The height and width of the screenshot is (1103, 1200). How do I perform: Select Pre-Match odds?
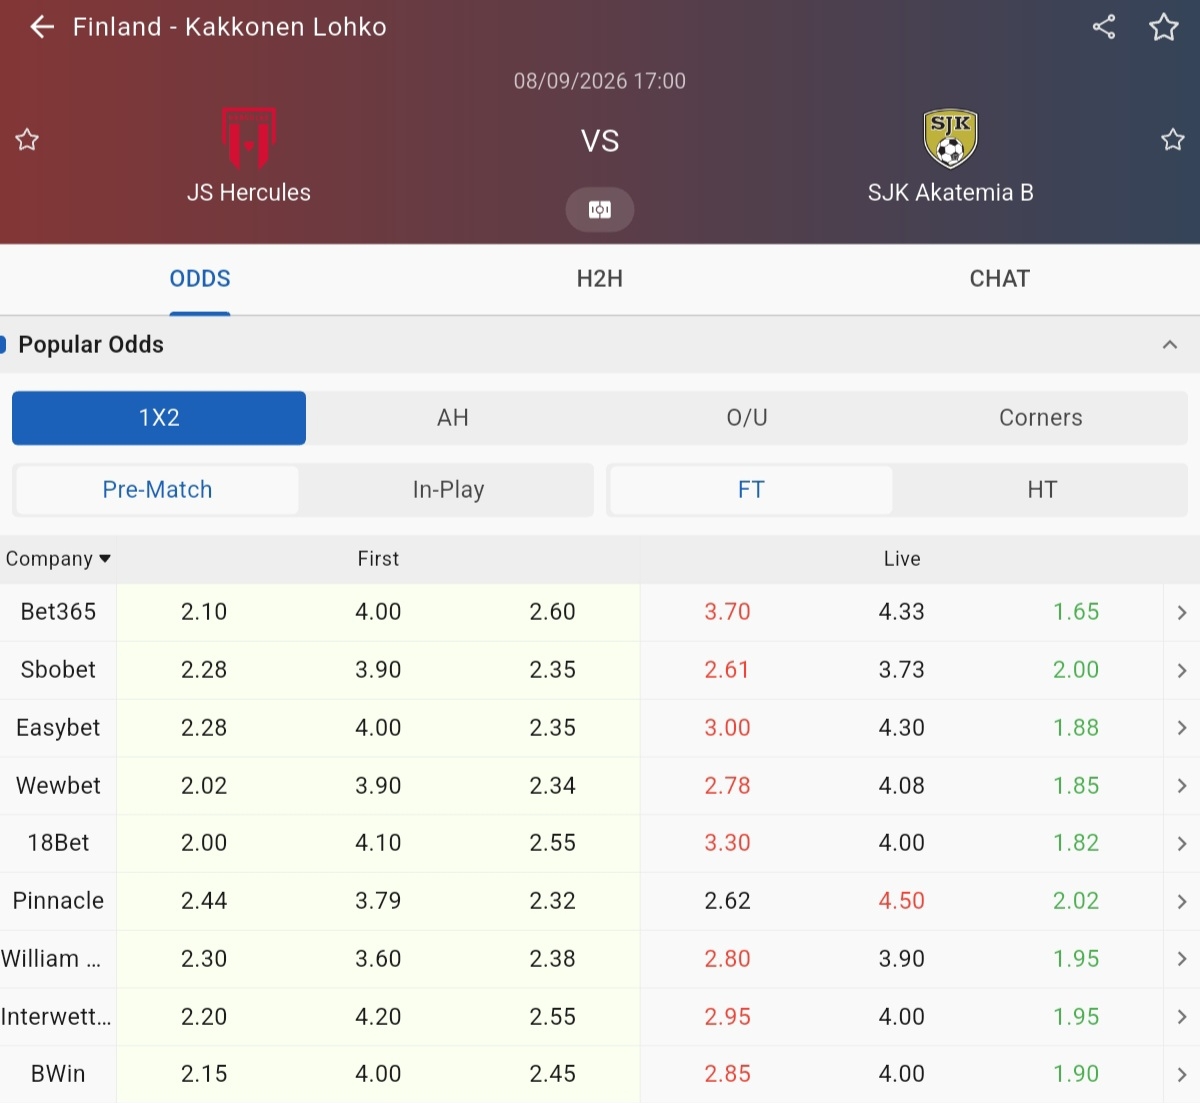click(157, 490)
